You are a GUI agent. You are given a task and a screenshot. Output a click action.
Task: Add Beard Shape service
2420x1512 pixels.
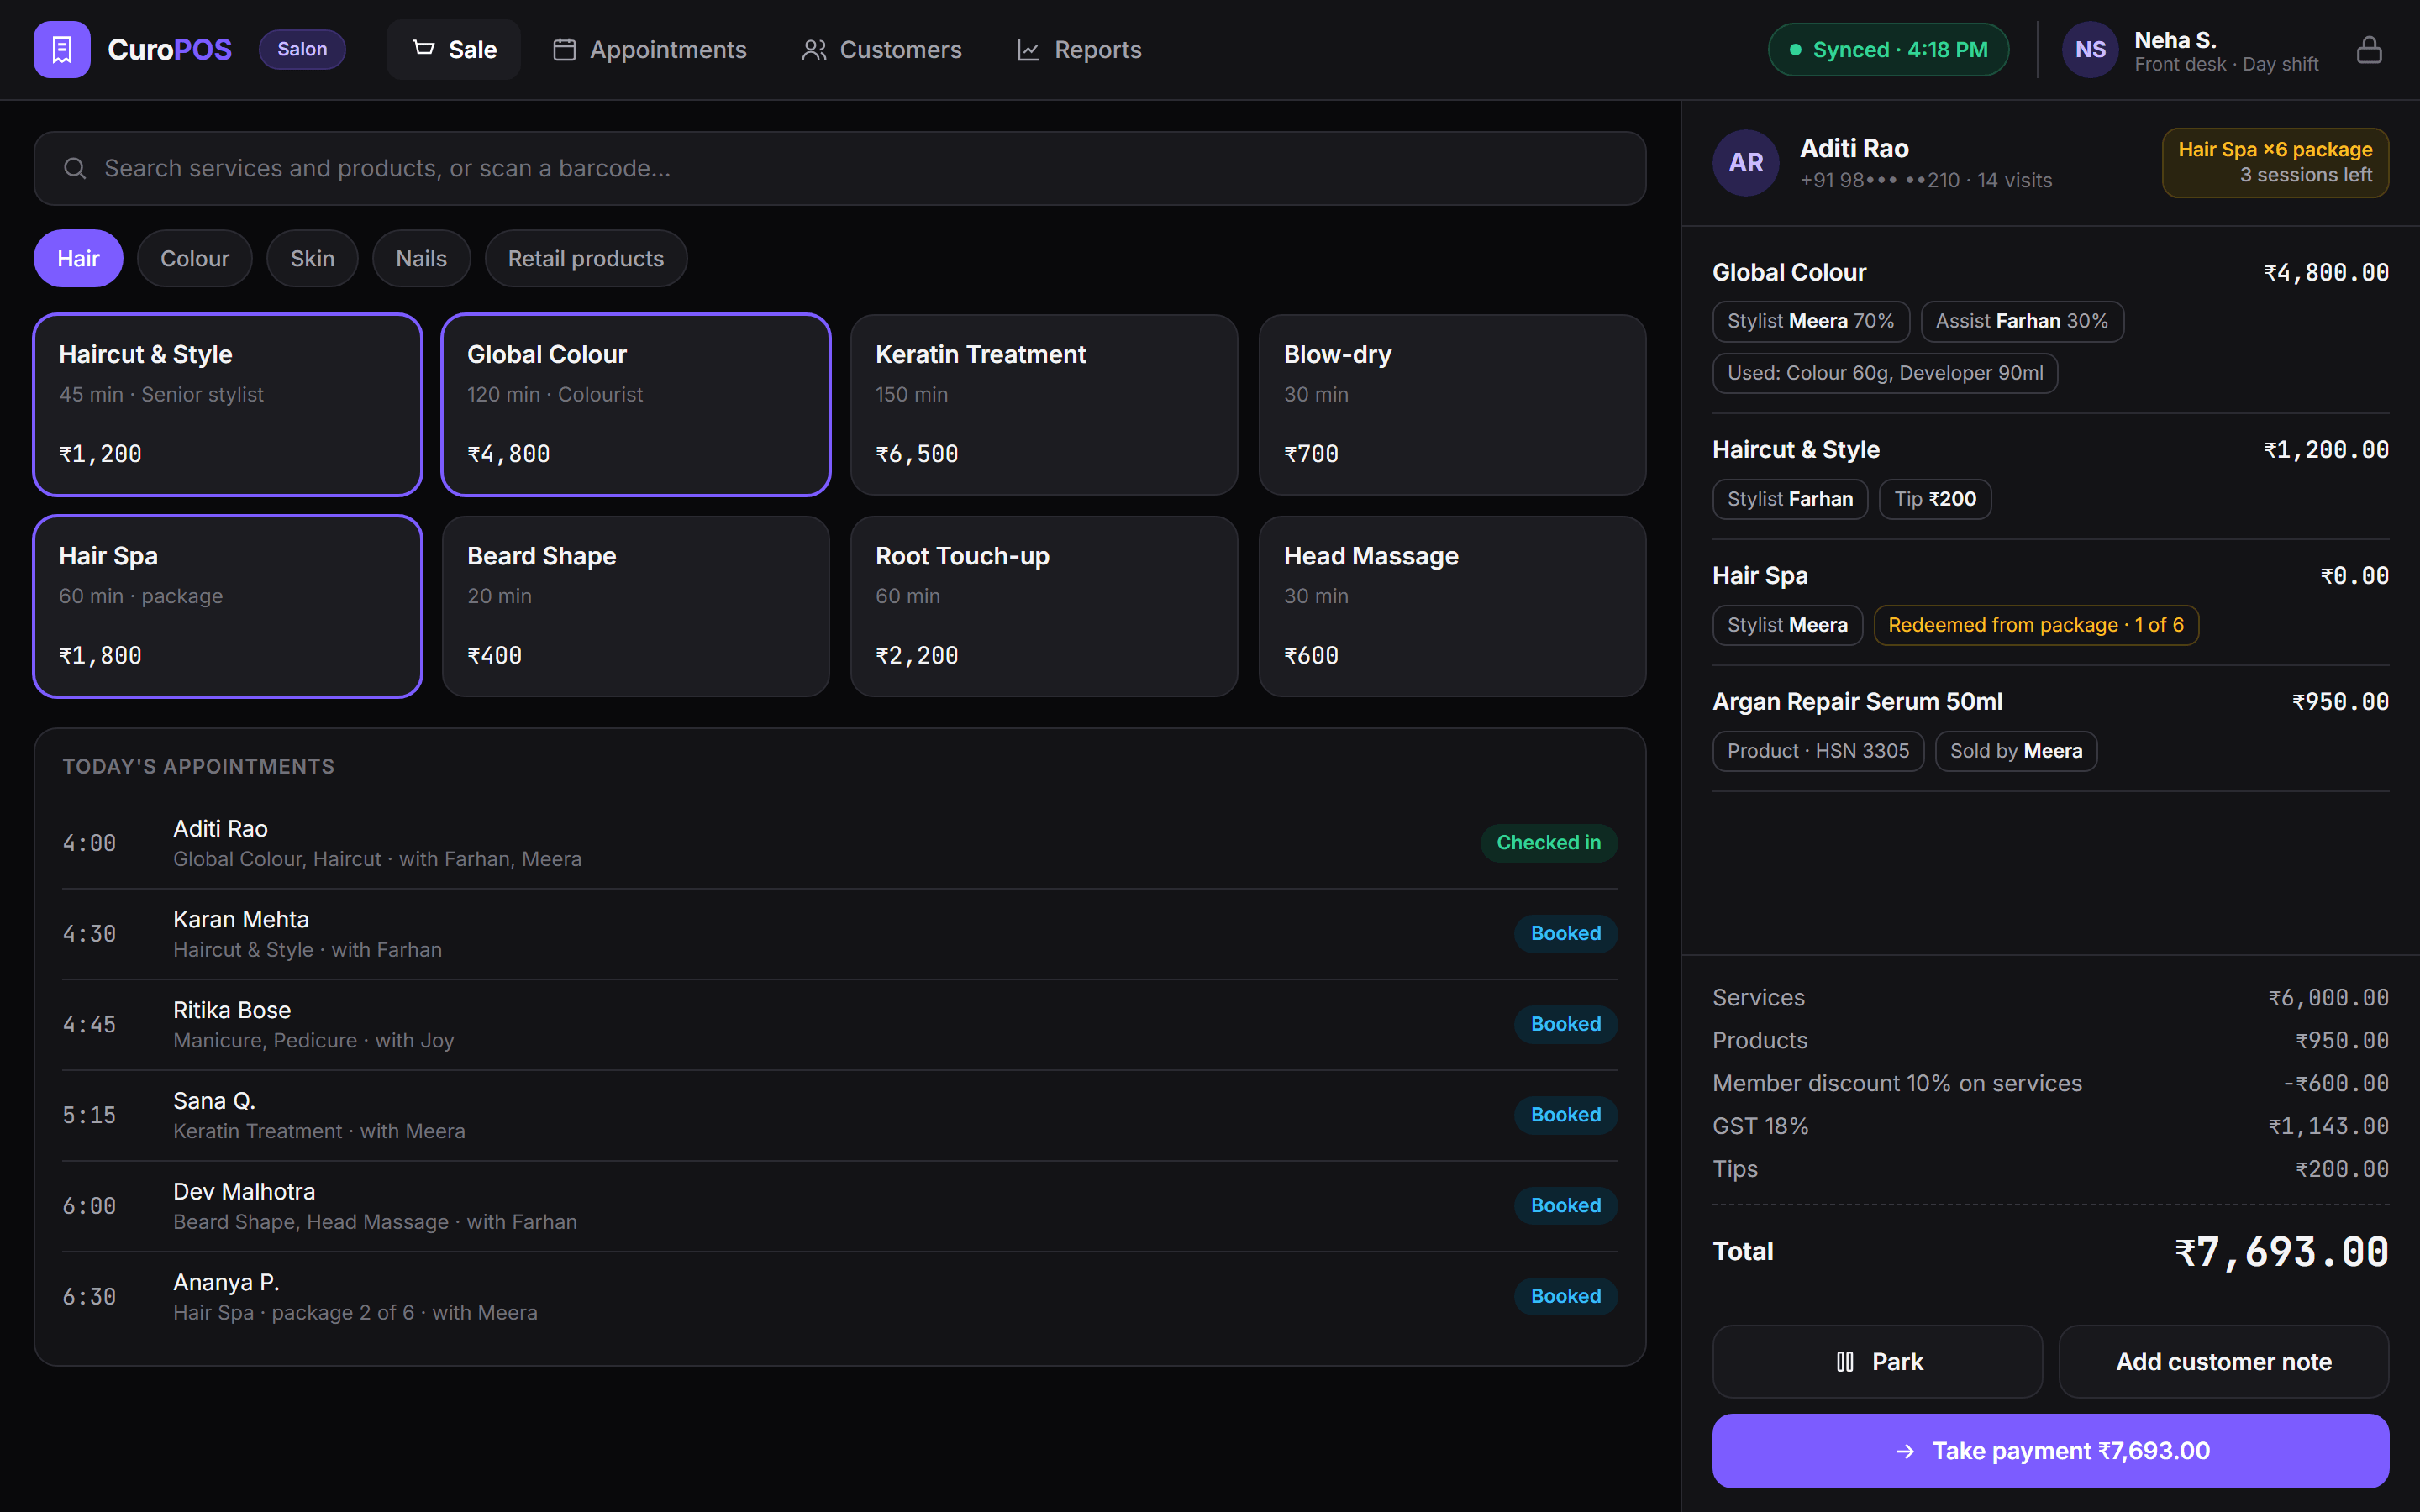636,606
